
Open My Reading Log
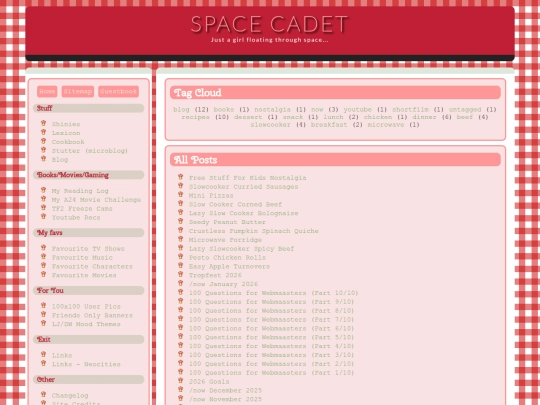80,191
